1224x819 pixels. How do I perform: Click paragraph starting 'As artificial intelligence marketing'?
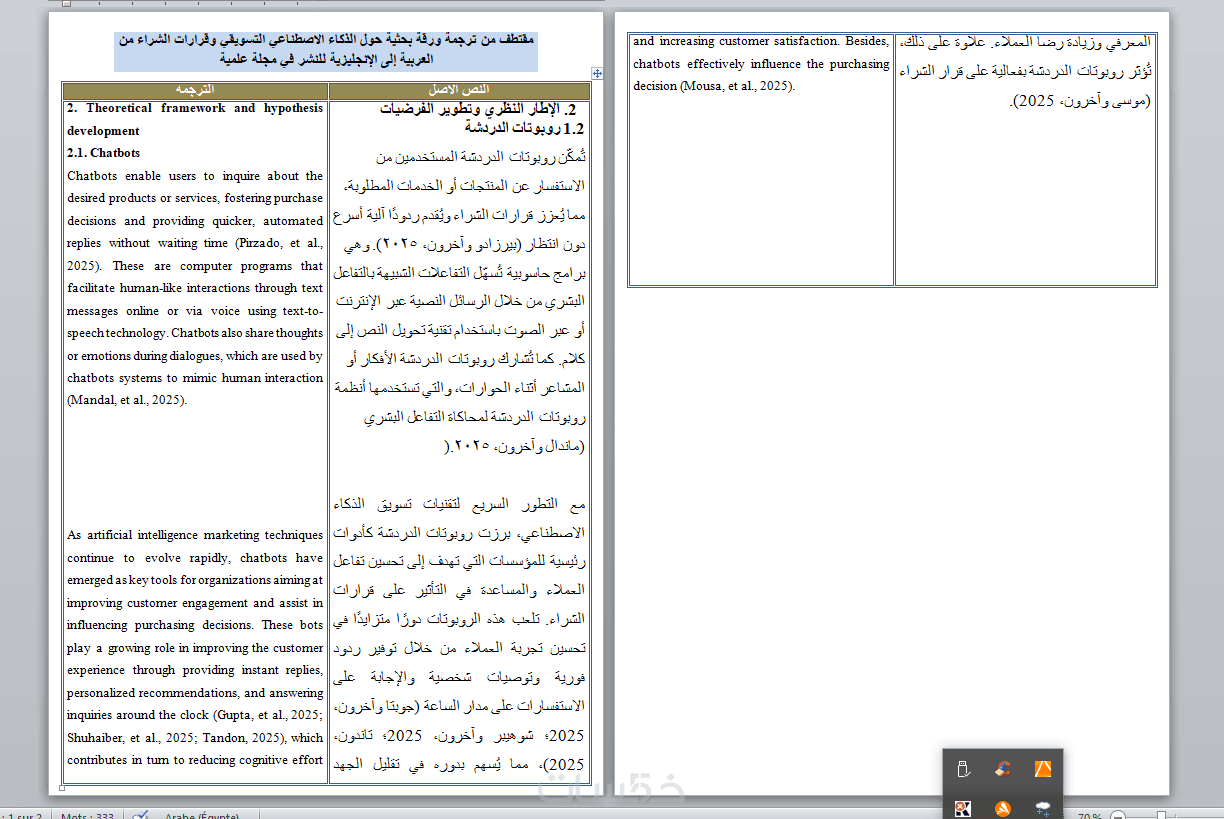[195, 647]
